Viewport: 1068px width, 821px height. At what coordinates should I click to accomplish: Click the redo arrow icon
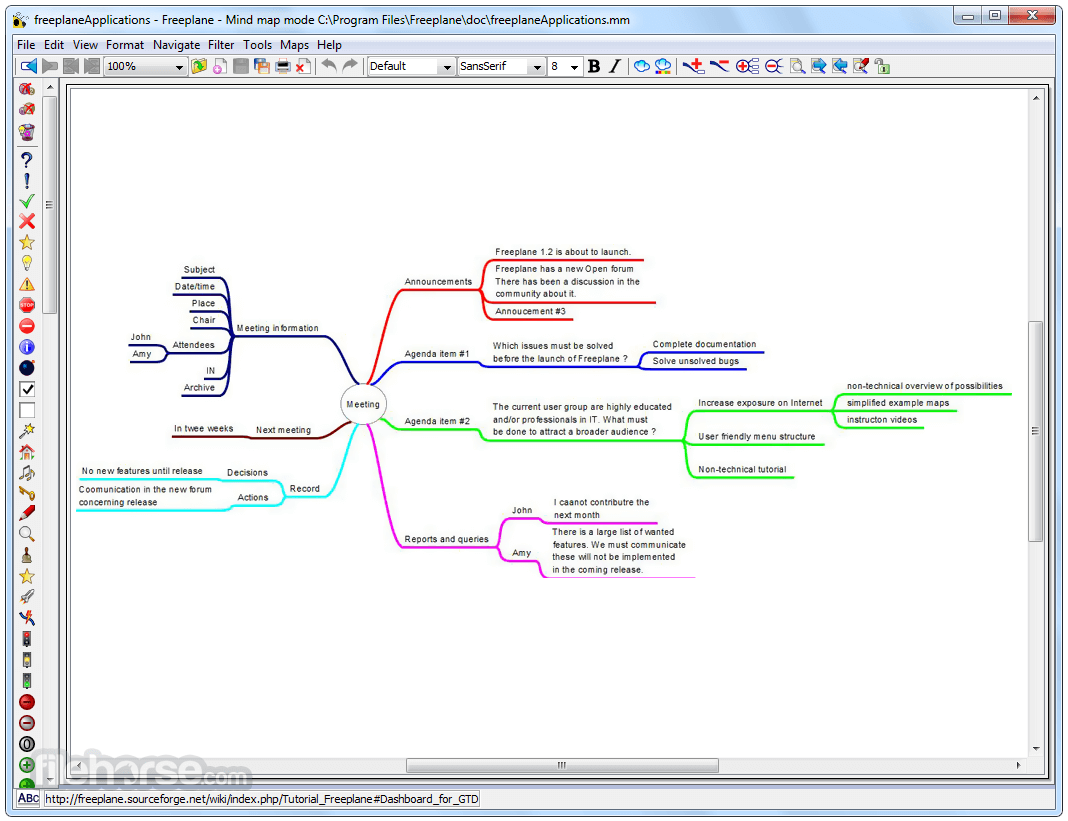tap(349, 65)
